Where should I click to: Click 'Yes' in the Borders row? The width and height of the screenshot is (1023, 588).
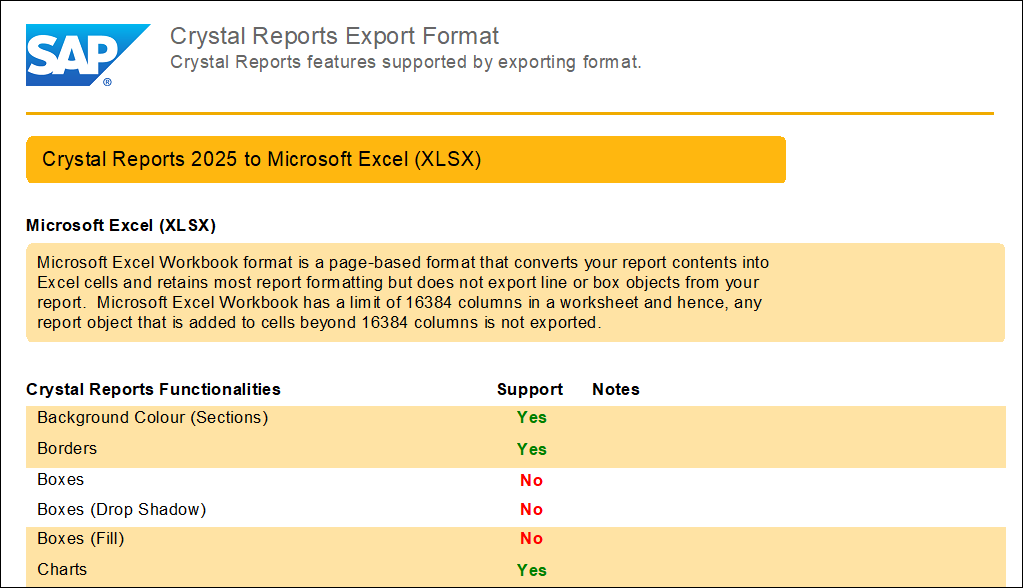(x=532, y=449)
